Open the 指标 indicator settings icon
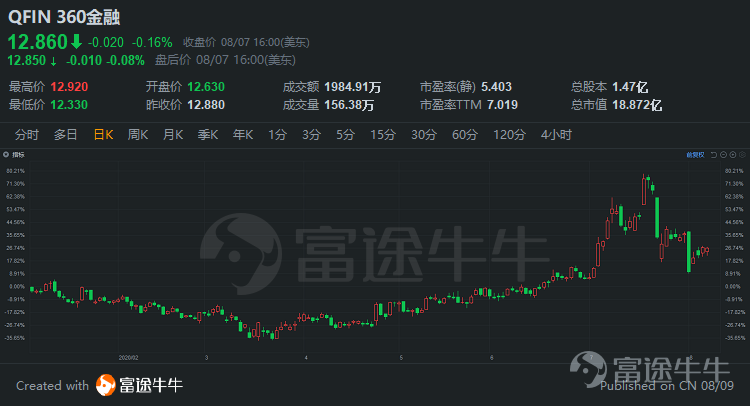 point(6,154)
